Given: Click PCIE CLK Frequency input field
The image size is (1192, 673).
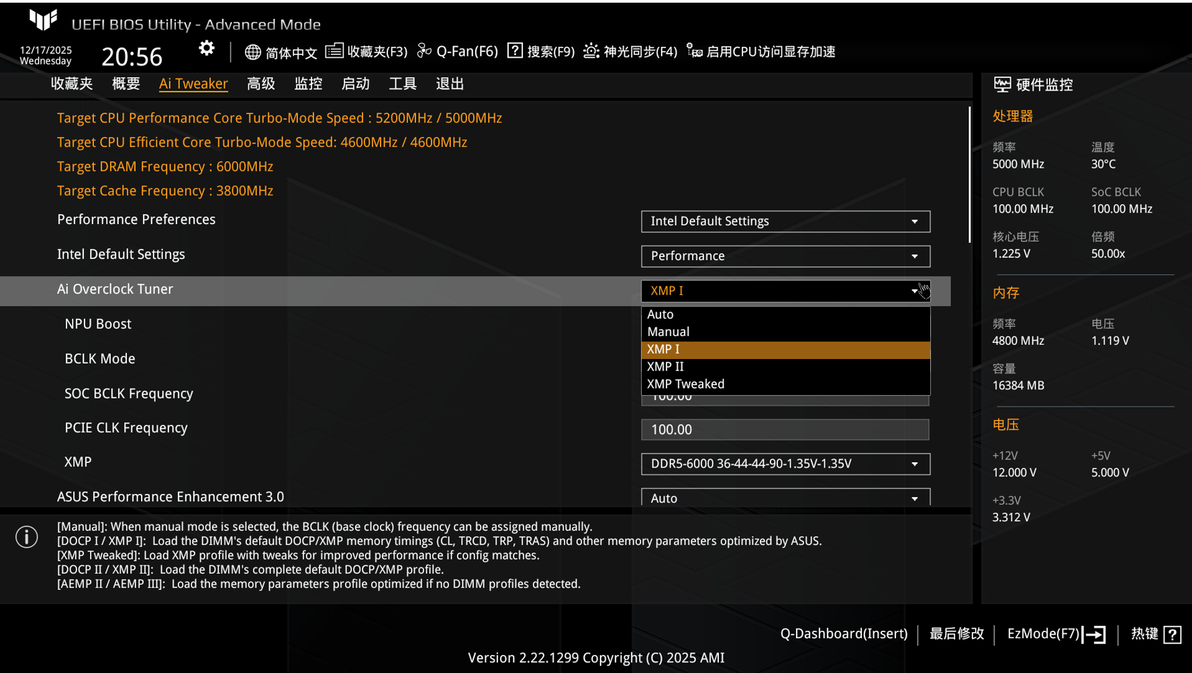Looking at the screenshot, I should click(x=785, y=430).
